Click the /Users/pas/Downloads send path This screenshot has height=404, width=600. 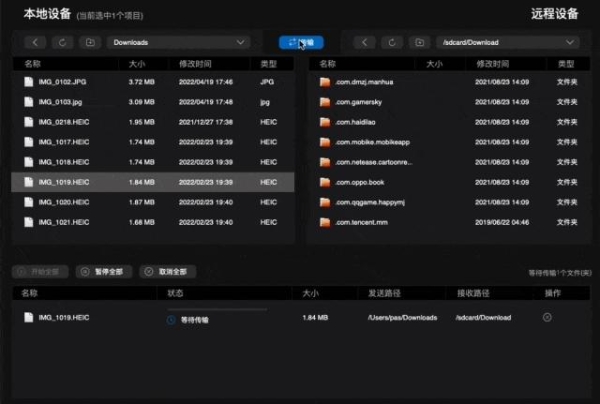(x=403, y=318)
